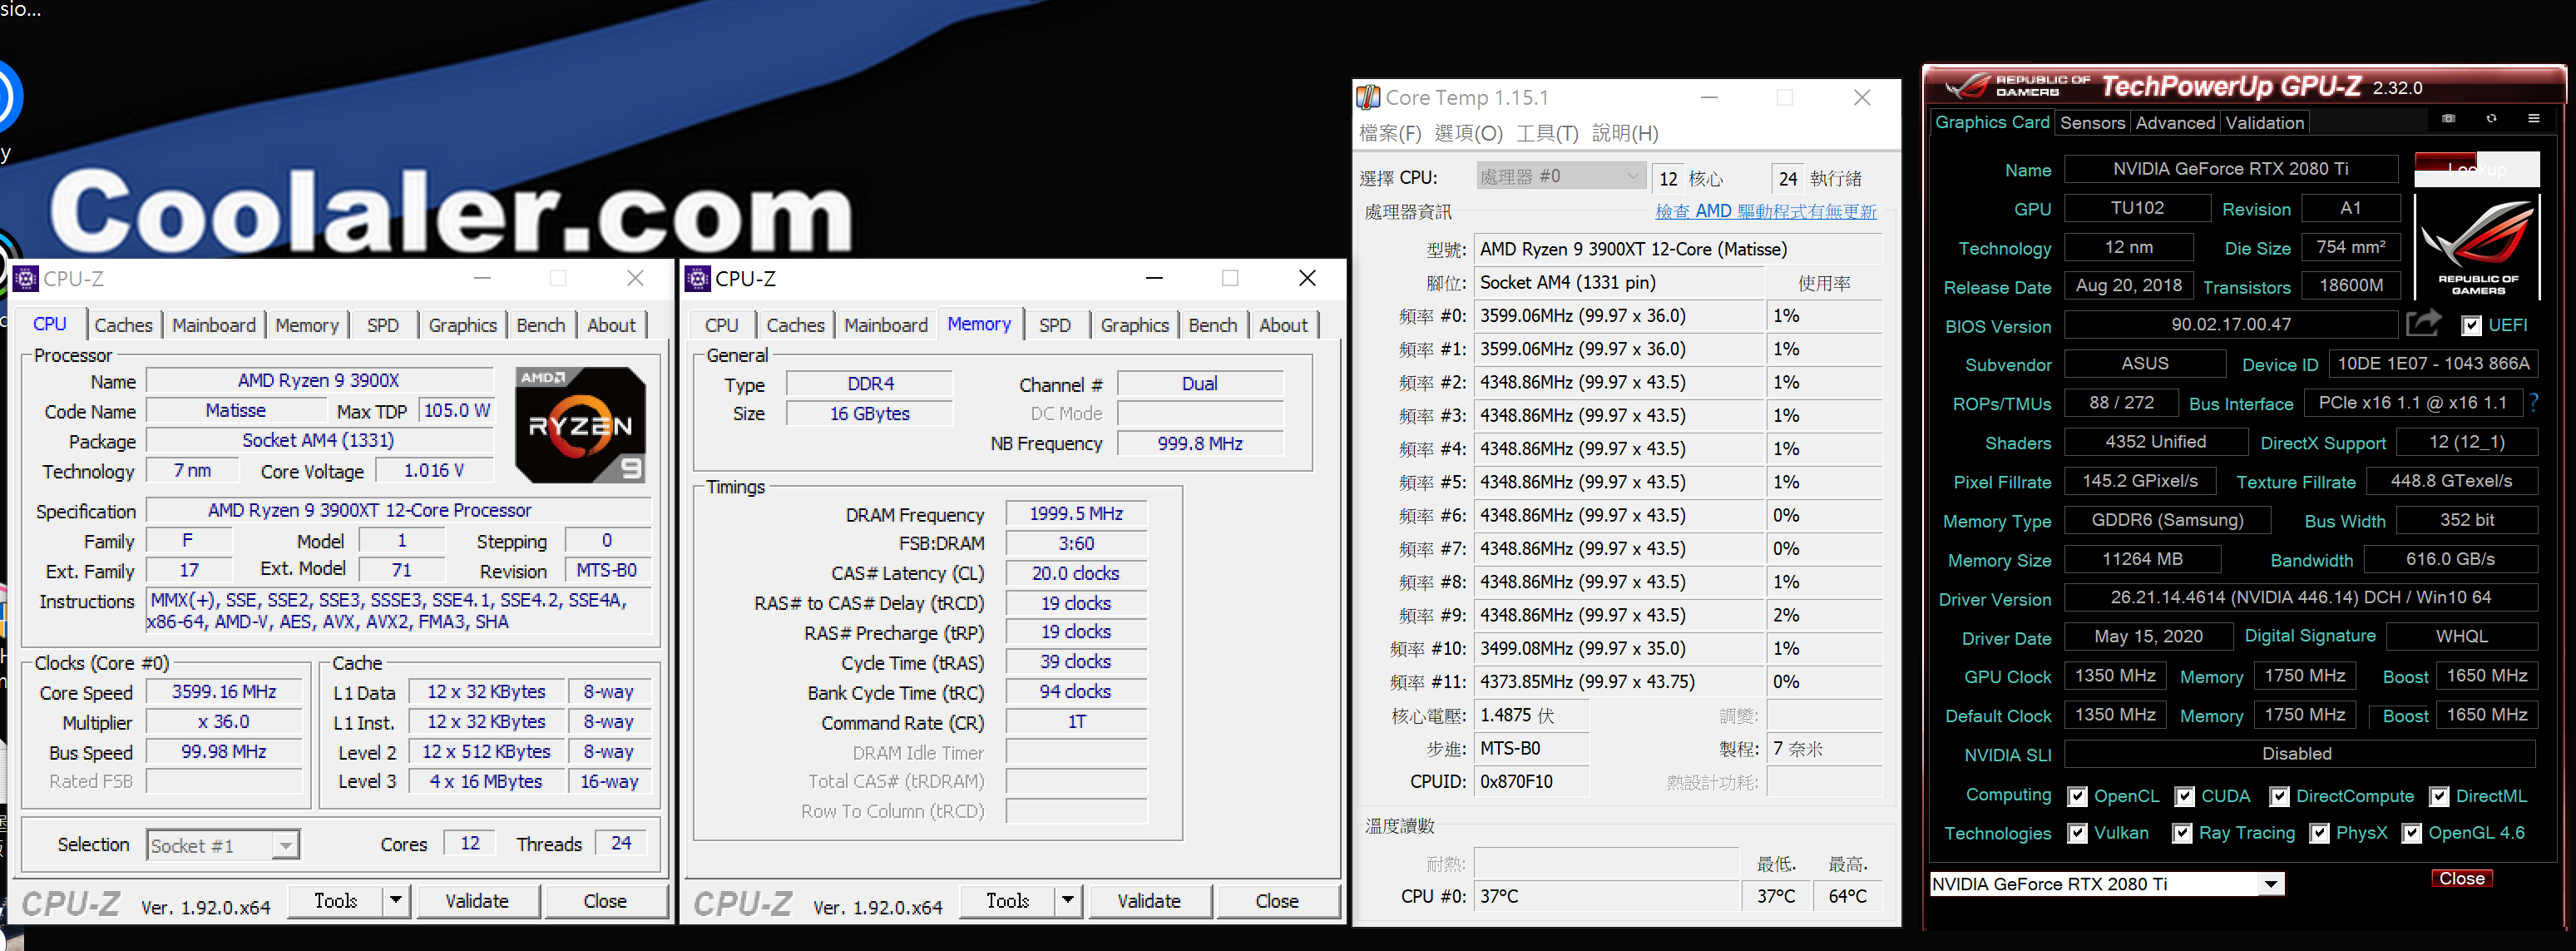Select the Graphics Card tab in GPU-Z

pos(1992,122)
